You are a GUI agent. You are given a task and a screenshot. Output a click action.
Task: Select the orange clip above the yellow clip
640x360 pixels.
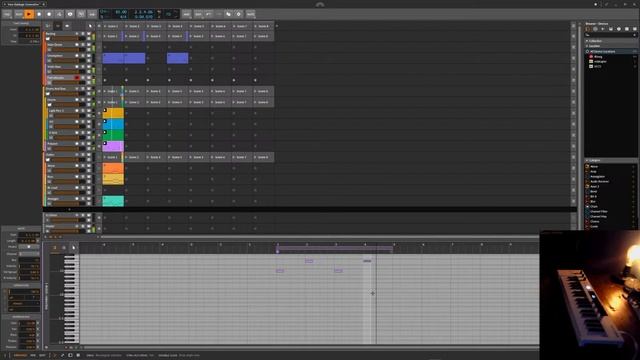tap(113, 168)
